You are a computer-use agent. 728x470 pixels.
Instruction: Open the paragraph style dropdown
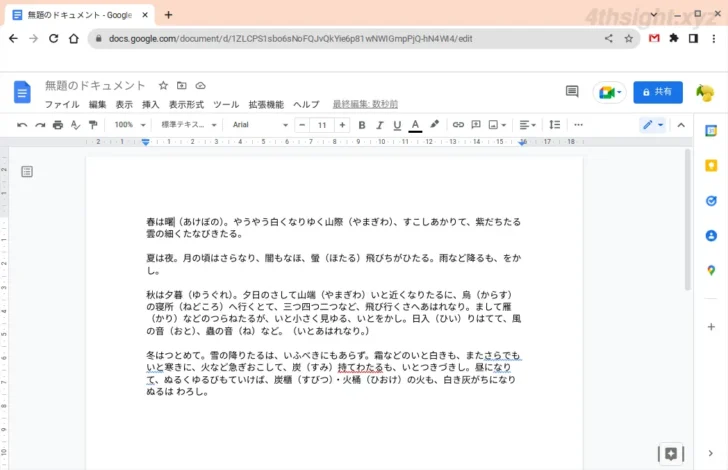coord(189,125)
